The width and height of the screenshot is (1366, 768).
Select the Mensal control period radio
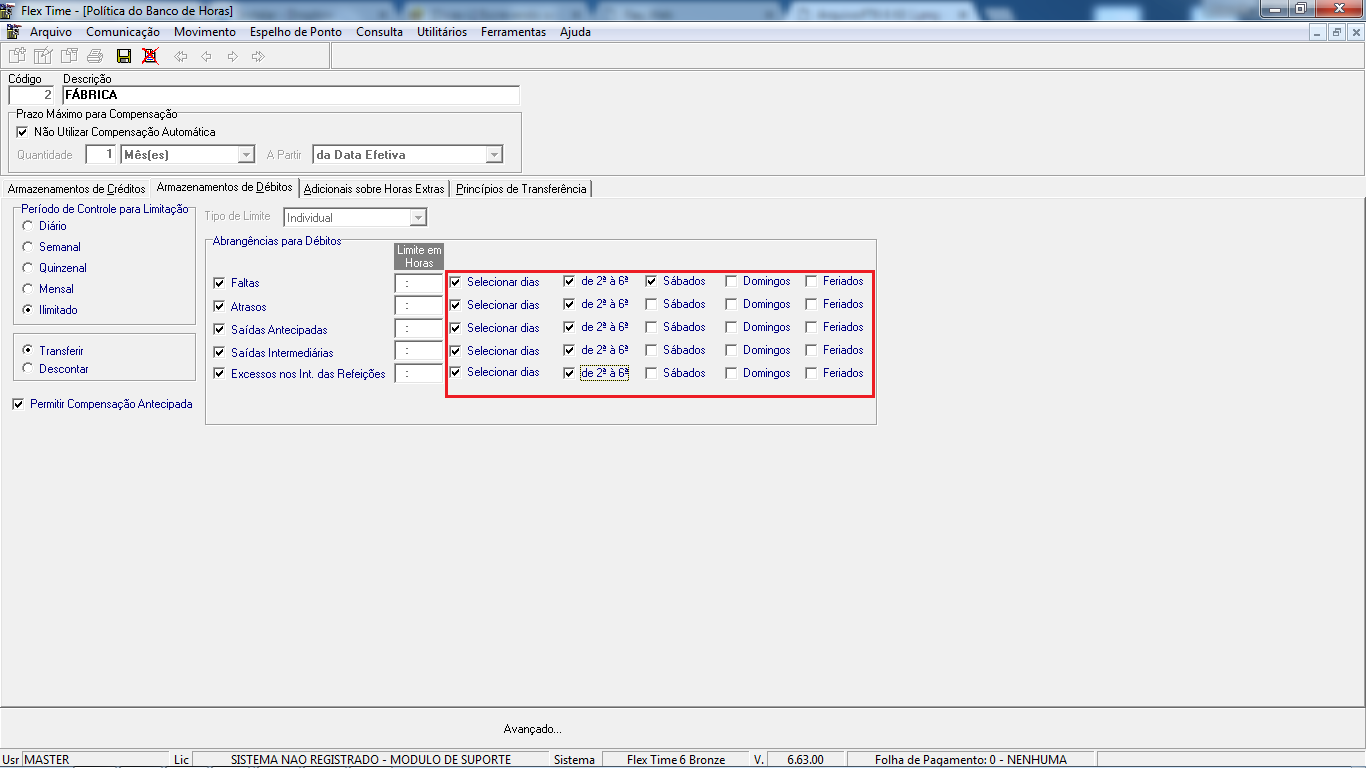(28, 289)
